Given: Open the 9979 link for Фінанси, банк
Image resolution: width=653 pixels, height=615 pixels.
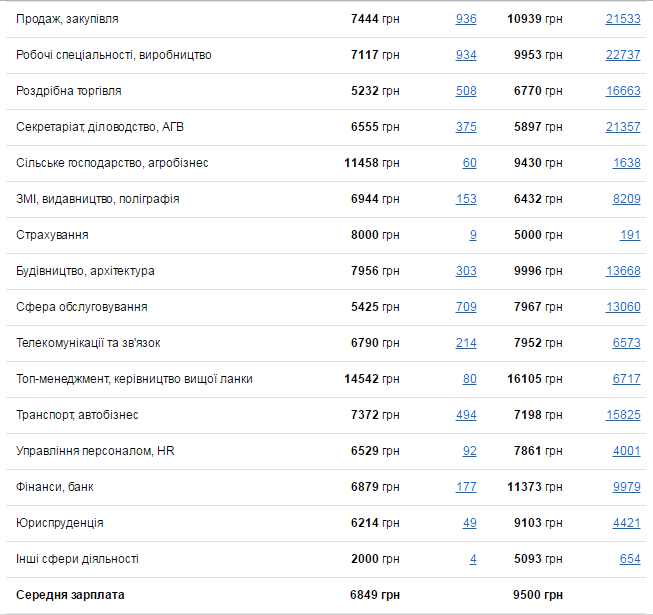Looking at the screenshot, I should [626, 487].
